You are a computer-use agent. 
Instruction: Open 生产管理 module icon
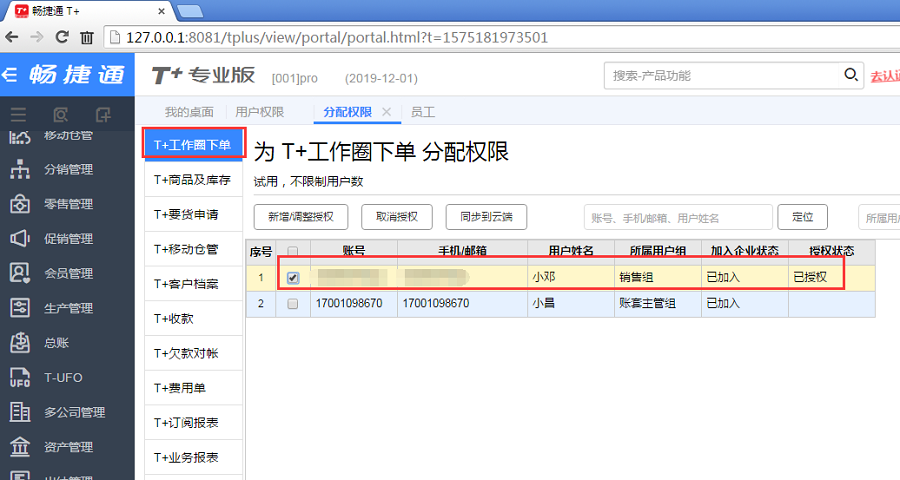point(20,308)
